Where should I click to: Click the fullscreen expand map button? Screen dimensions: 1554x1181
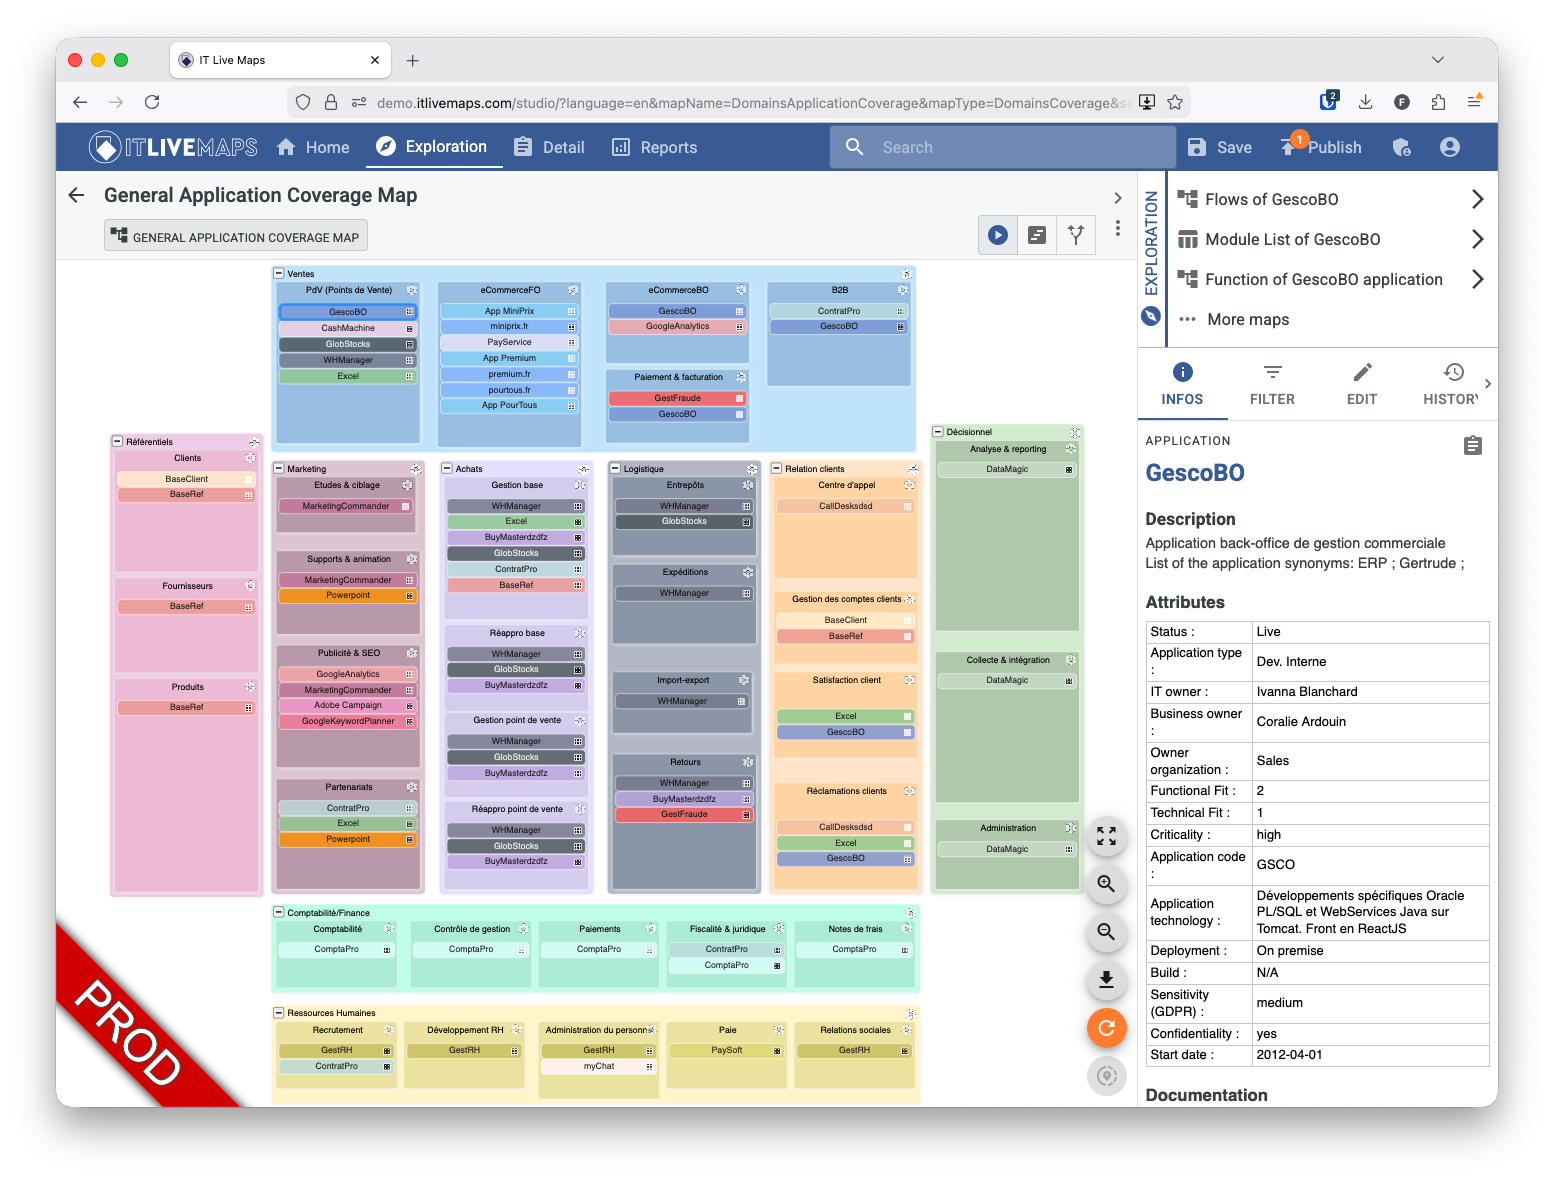pyautogui.click(x=1106, y=836)
